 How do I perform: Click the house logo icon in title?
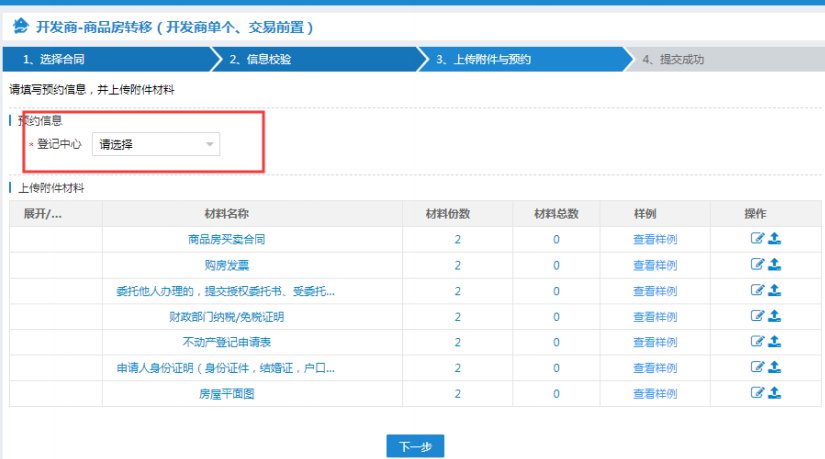pos(21,25)
